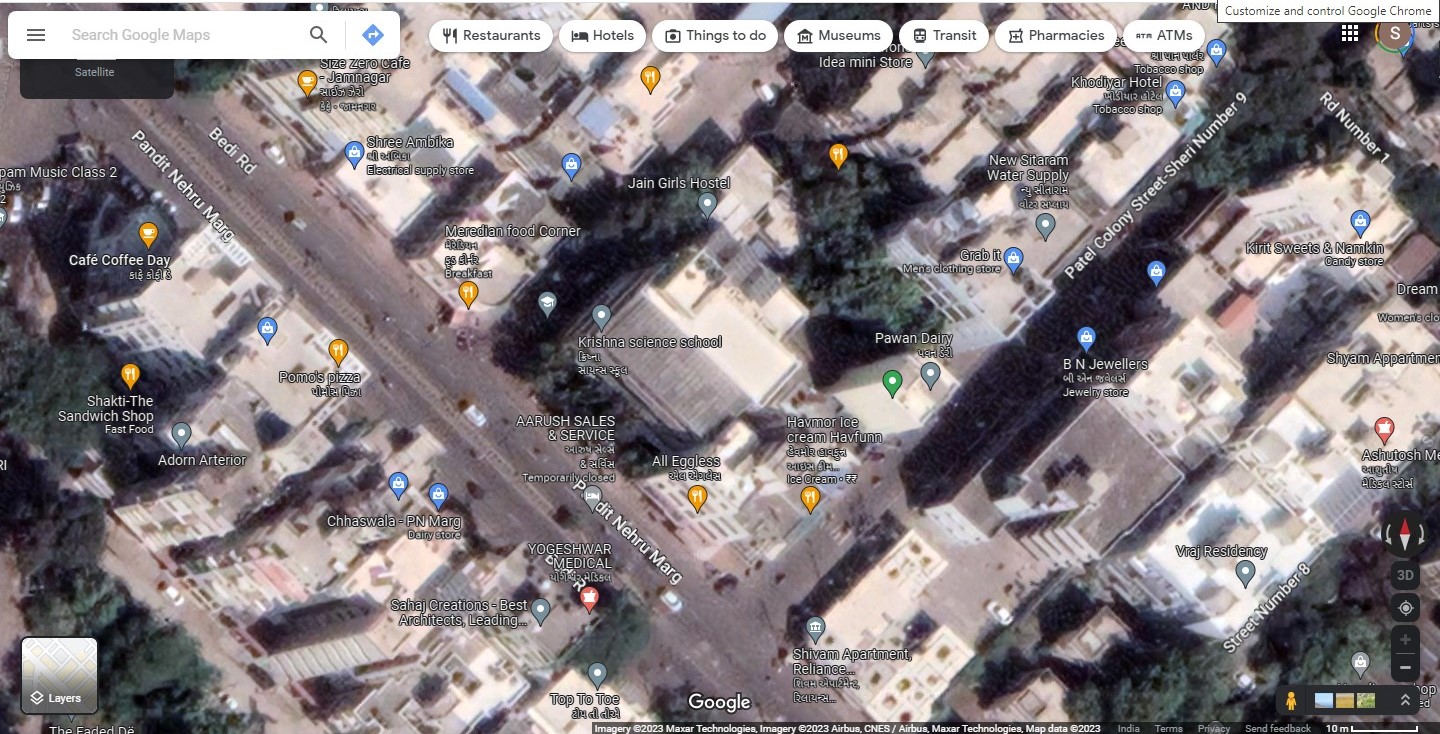Select the Pharmacies chip

coord(1055,35)
